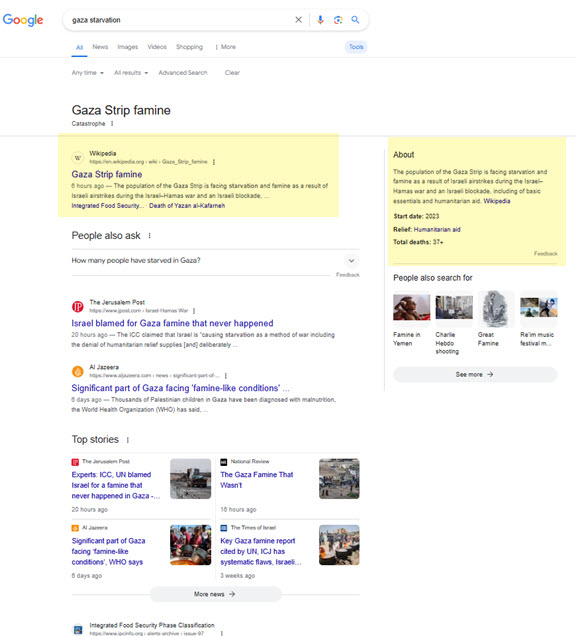Switch to the Images tab

pos(128,47)
